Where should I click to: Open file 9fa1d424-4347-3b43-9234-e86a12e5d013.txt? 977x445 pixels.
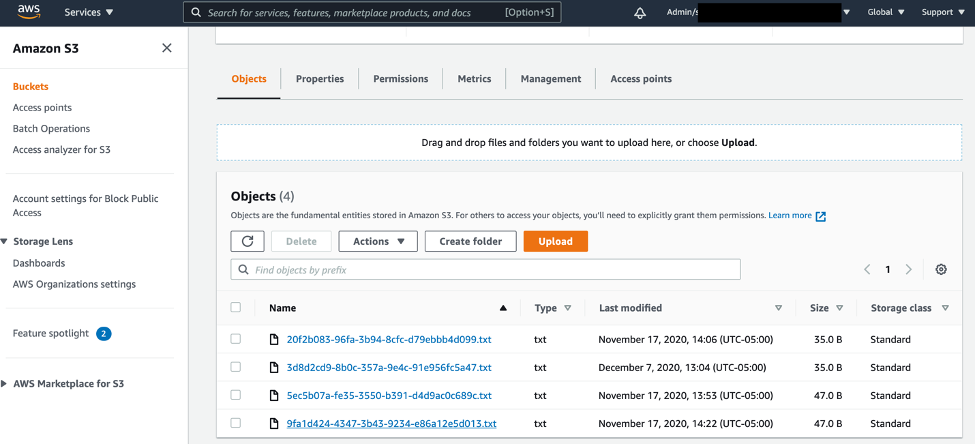pos(391,424)
